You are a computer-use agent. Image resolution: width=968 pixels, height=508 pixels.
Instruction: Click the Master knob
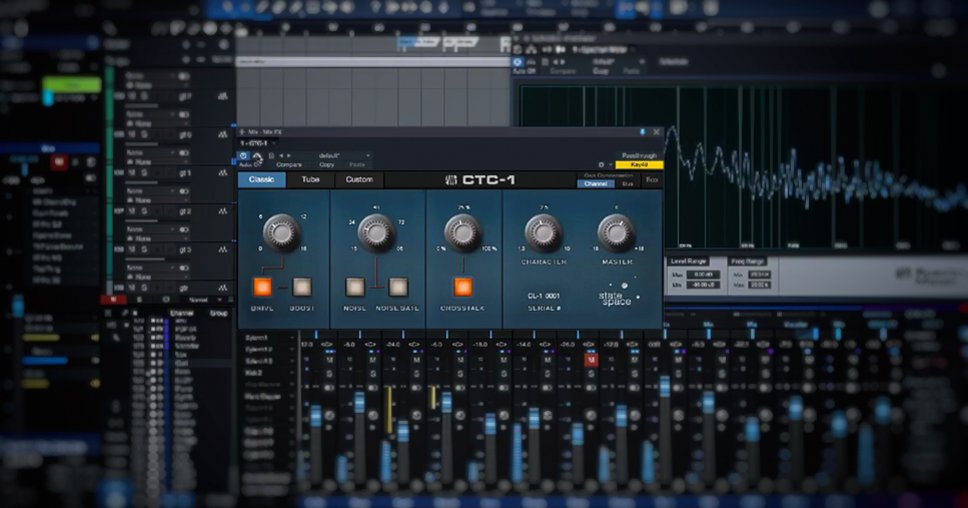(x=616, y=232)
